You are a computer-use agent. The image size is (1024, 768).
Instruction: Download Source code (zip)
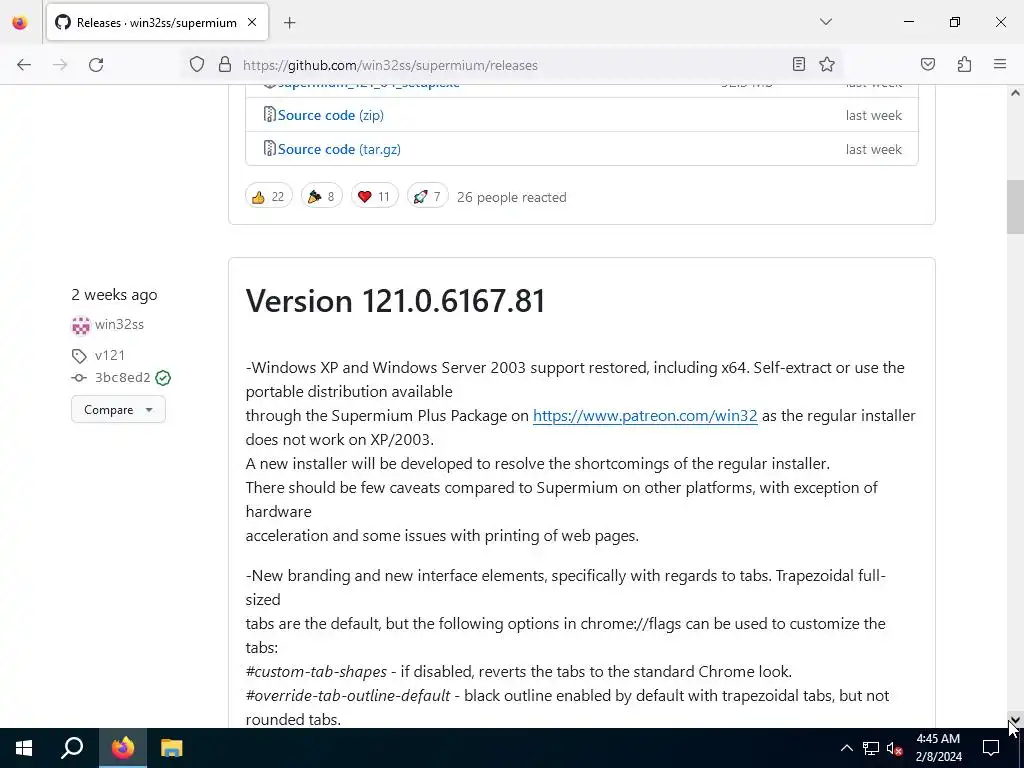pyautogui.click(x=330, y=115)
